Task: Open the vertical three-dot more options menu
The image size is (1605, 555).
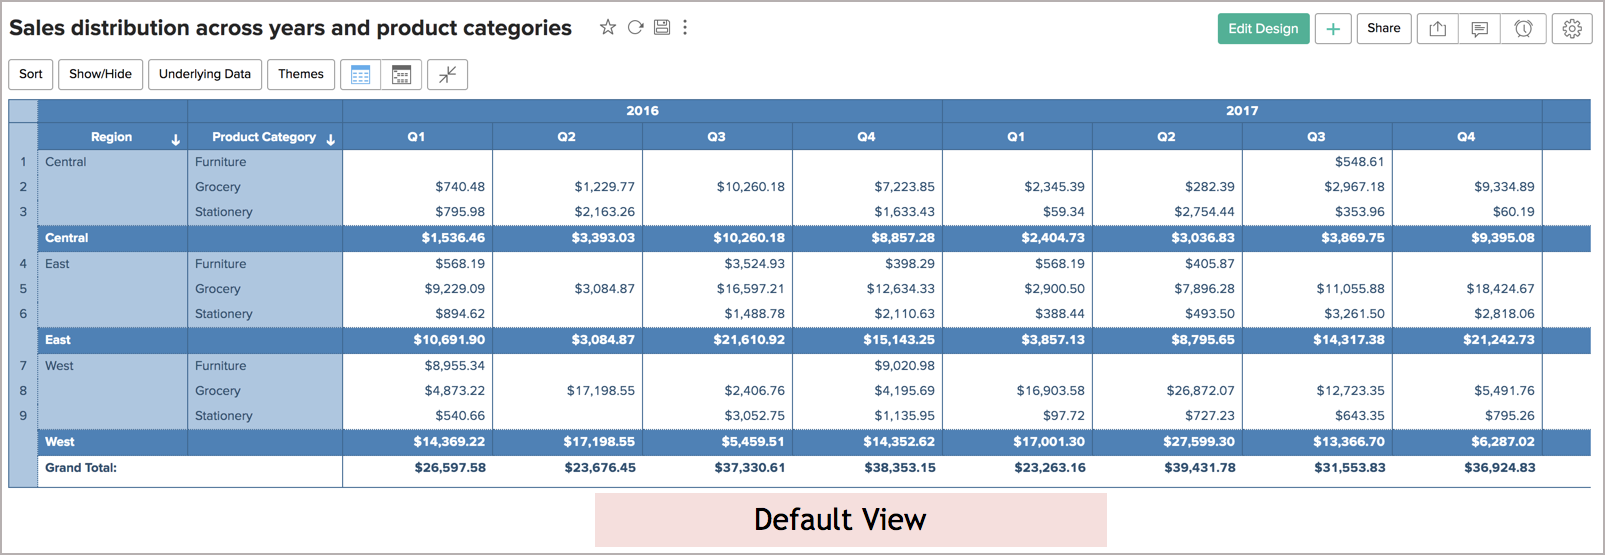Action: tap(685, 27)
